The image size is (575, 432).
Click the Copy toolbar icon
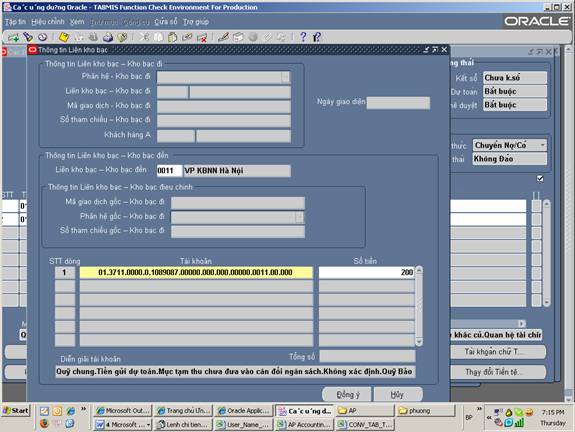coord(158,37)
